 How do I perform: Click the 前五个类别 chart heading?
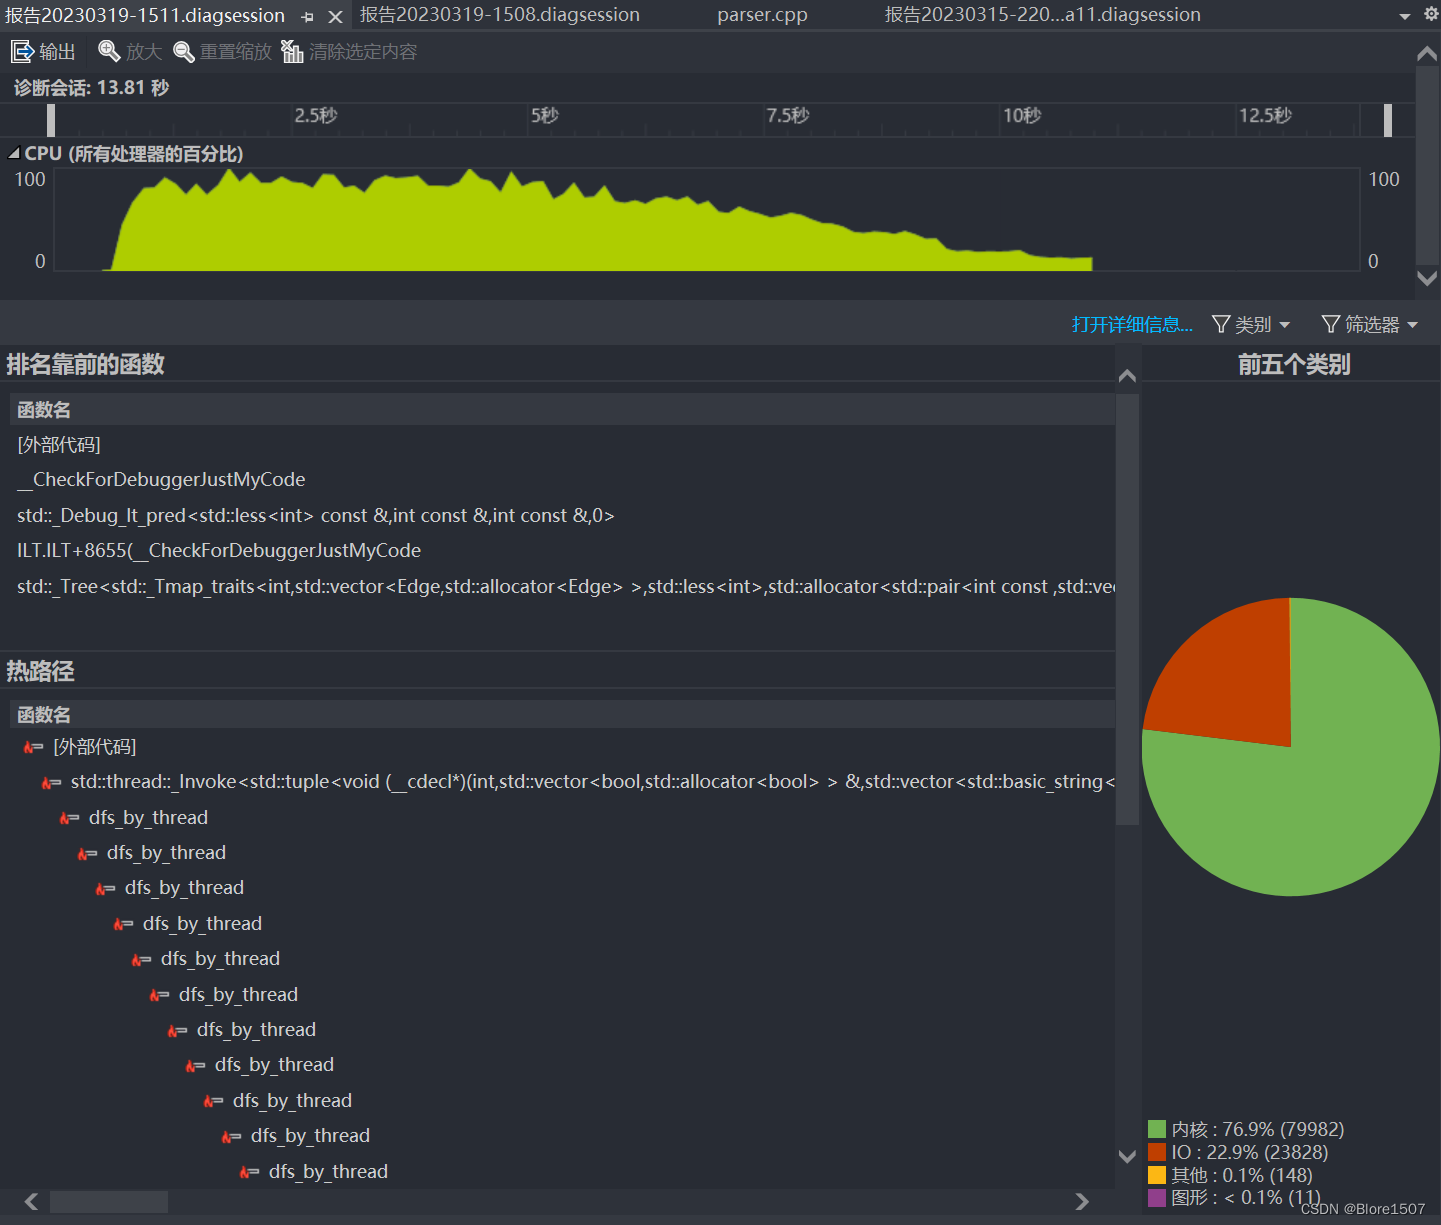click(x=1294, y=365)
